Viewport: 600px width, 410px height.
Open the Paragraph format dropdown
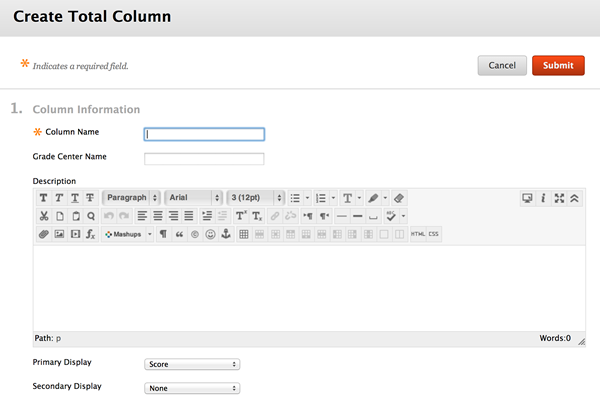pyautogui.click(x=131, y=198)
